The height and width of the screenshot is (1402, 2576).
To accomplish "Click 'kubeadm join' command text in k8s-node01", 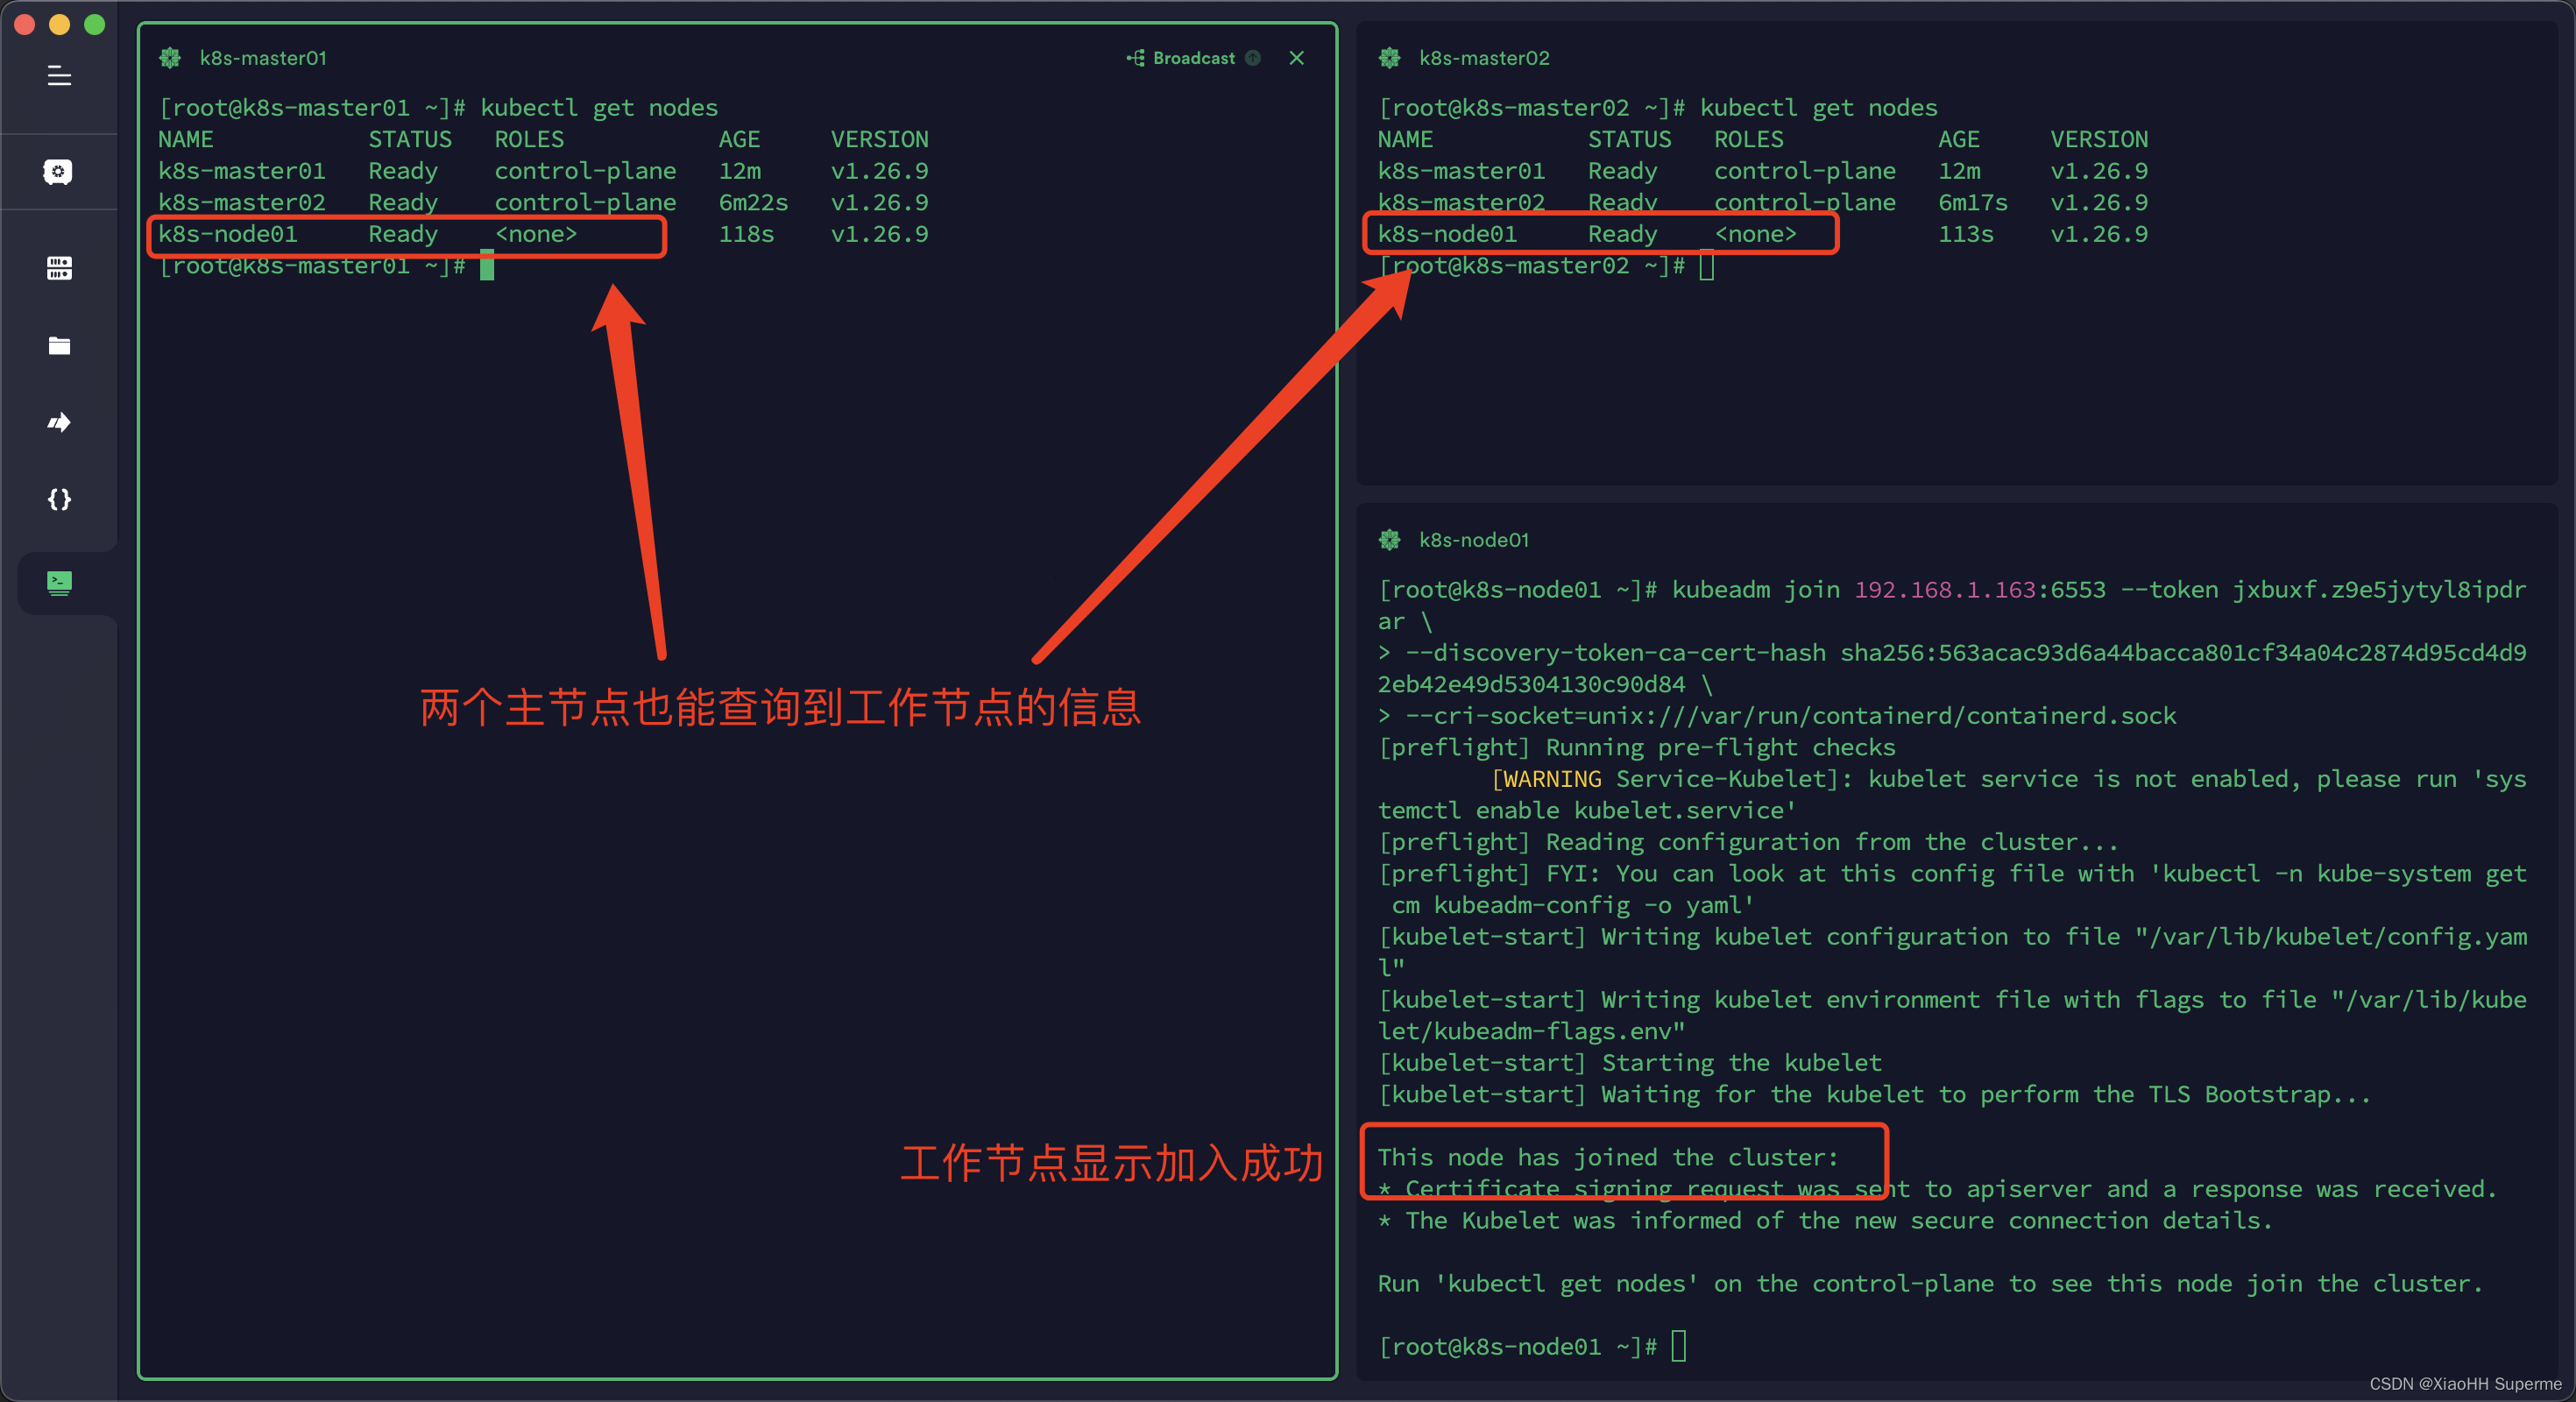I will [x=1755, y=589].
